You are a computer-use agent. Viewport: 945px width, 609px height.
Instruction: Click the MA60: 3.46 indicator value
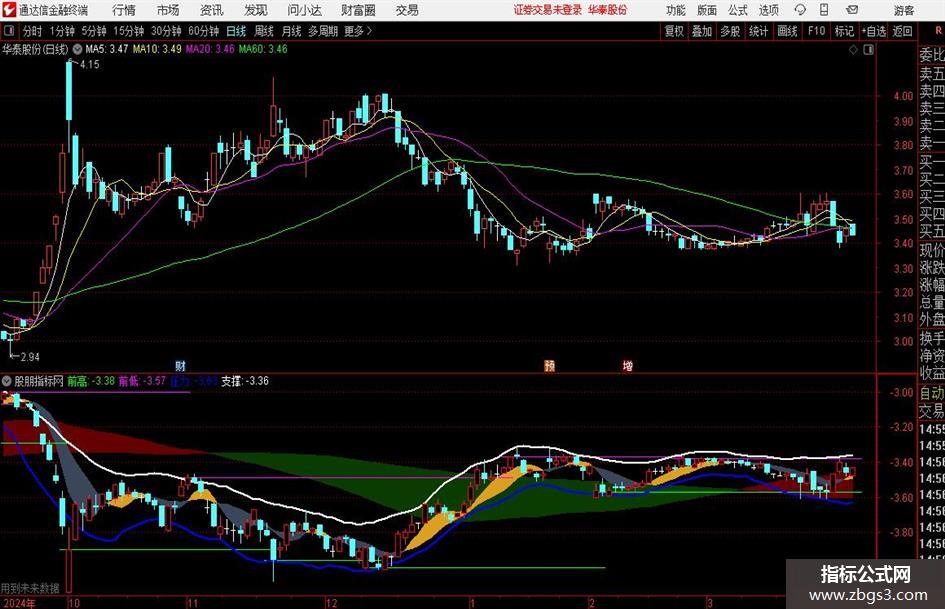point(263,49)
